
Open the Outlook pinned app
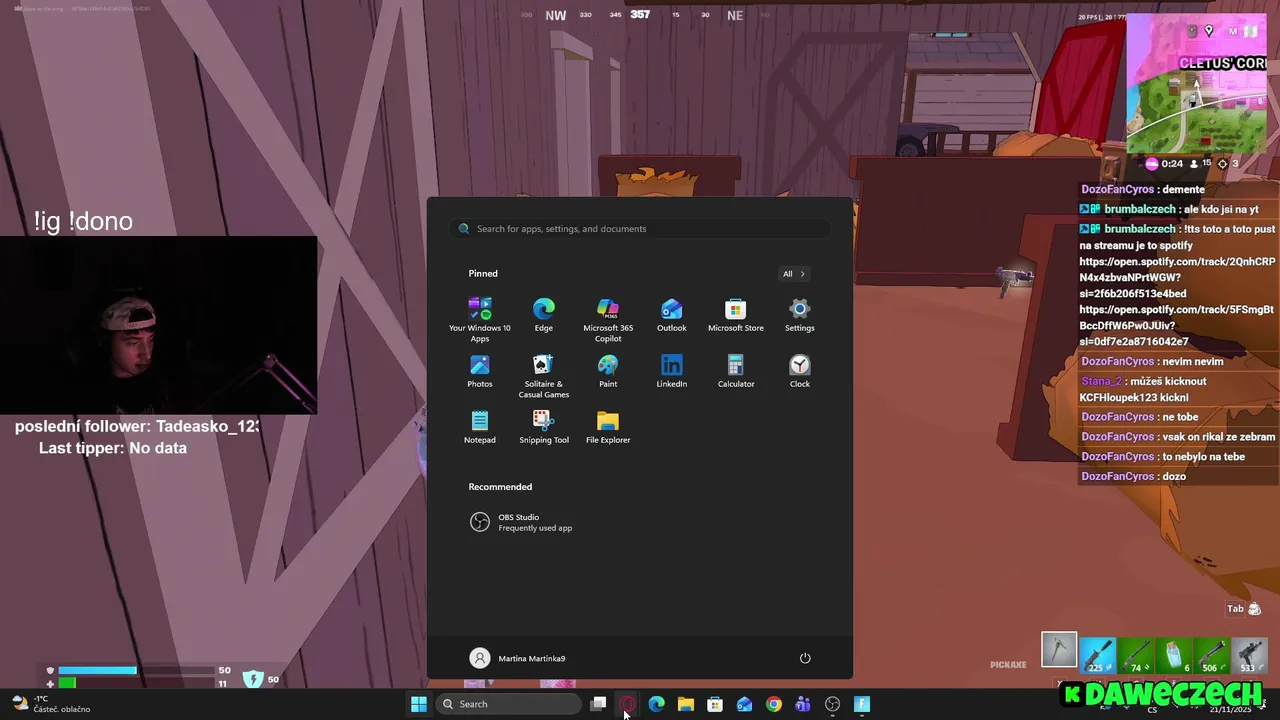tap(671, 315)
